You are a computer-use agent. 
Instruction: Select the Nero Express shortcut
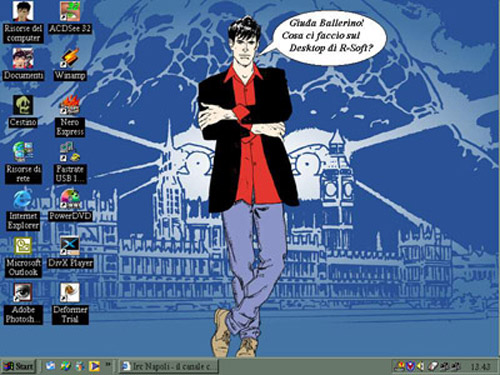click(x=70, y=105)
